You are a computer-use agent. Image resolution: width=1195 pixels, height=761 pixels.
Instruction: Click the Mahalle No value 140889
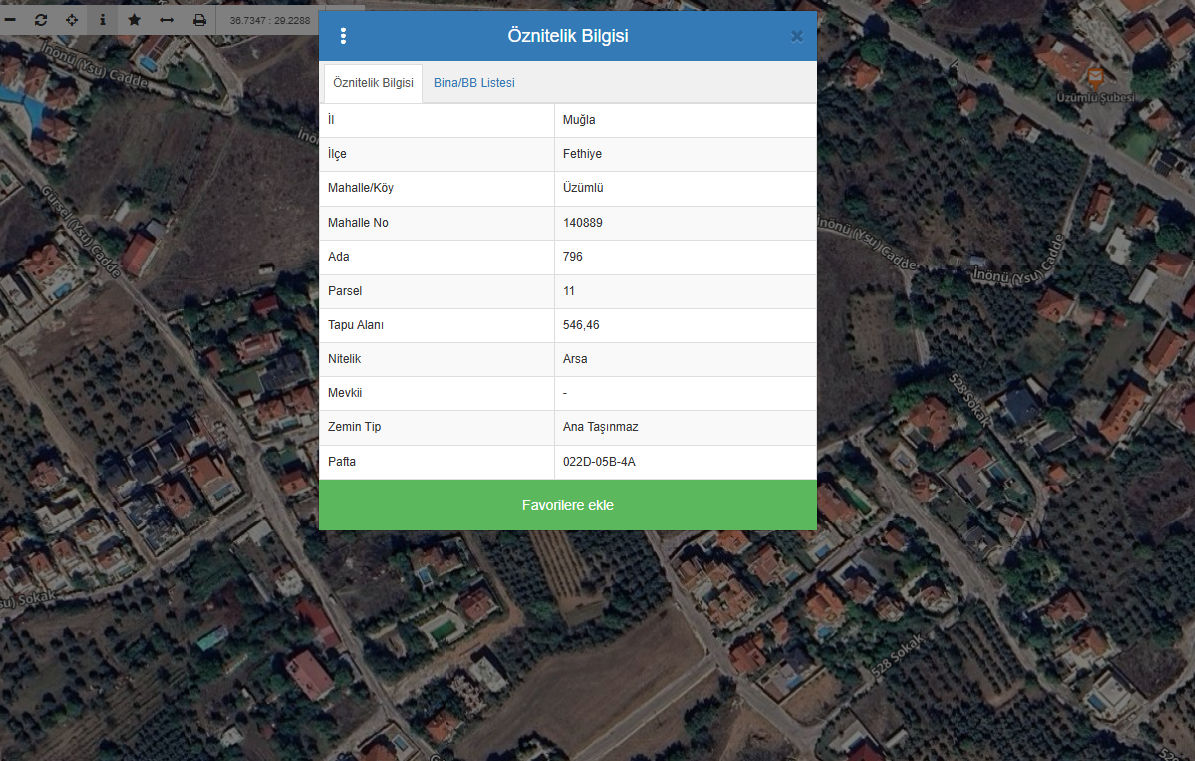coord(583,223)
